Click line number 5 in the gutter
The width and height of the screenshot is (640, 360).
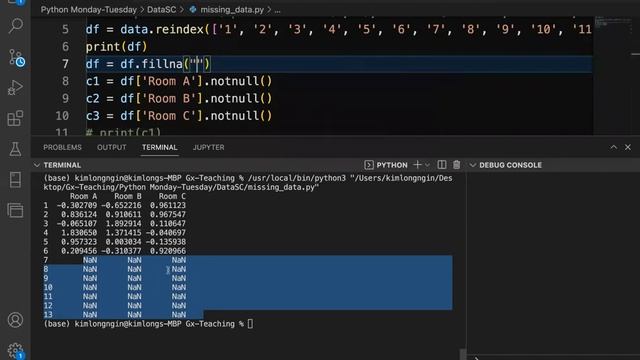coord(65,29)
